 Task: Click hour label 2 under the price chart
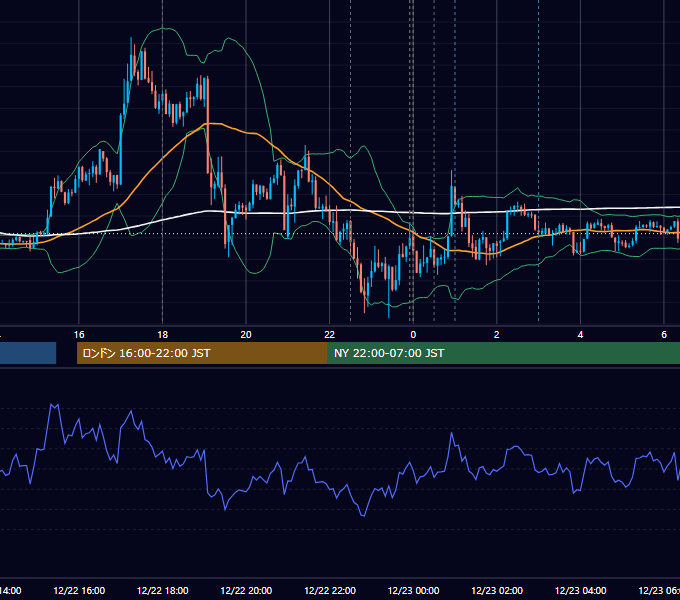[497, 334]
